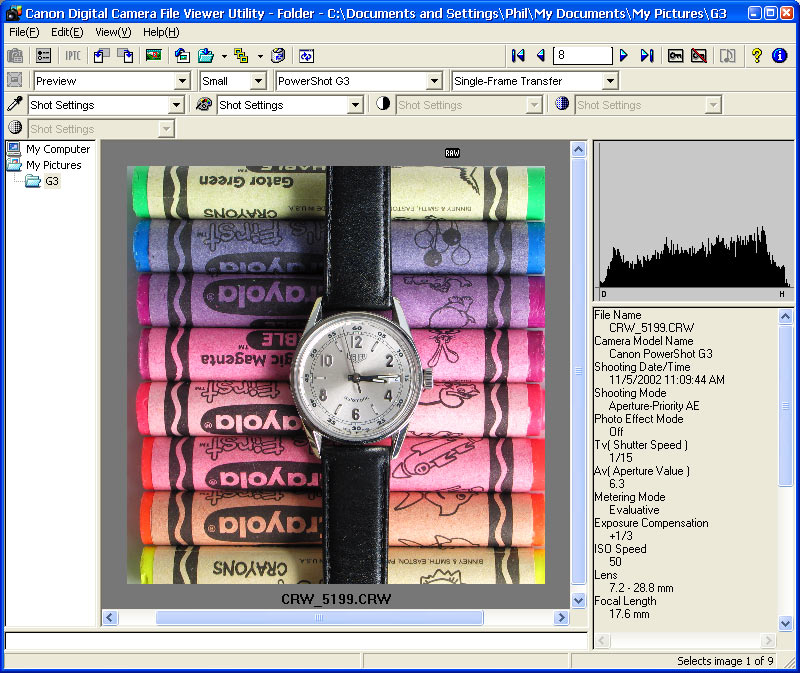Open Shot Settings dropdown beside the eyedropper
800x673 pixels.
point(176,105)
